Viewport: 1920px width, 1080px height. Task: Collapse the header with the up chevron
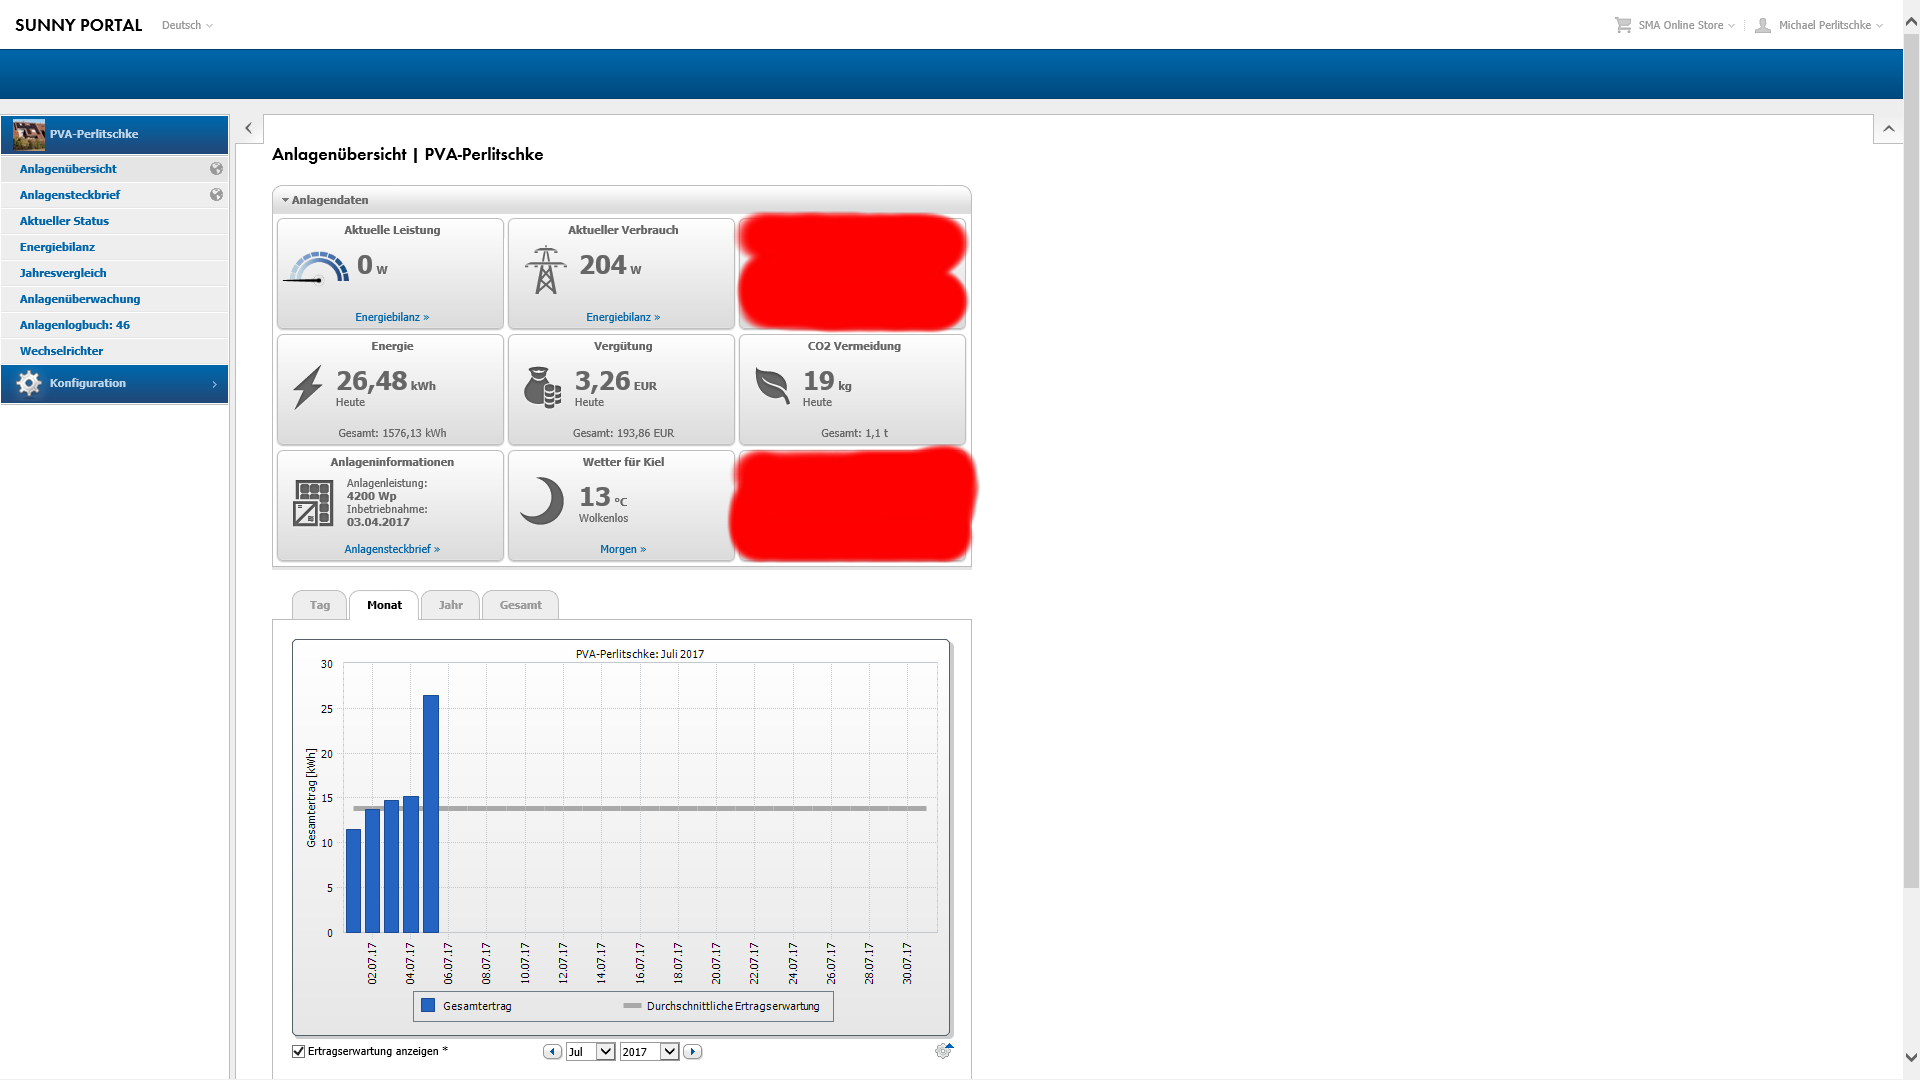coord(1888,128)
